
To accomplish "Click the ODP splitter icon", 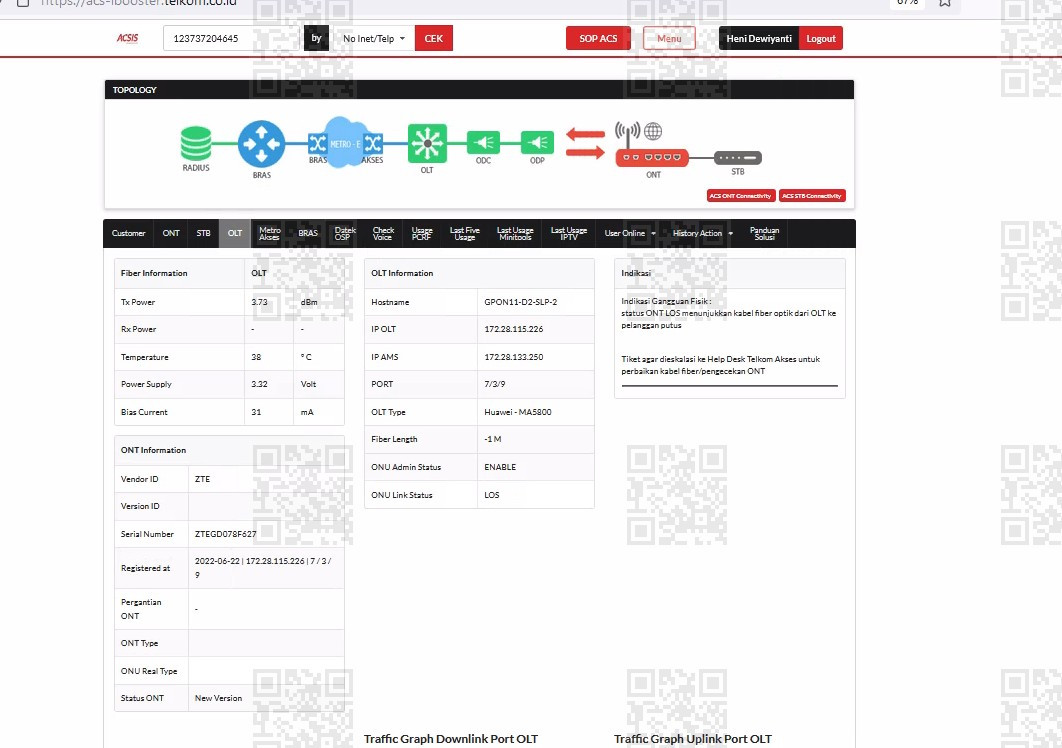I will click(537, 142).
